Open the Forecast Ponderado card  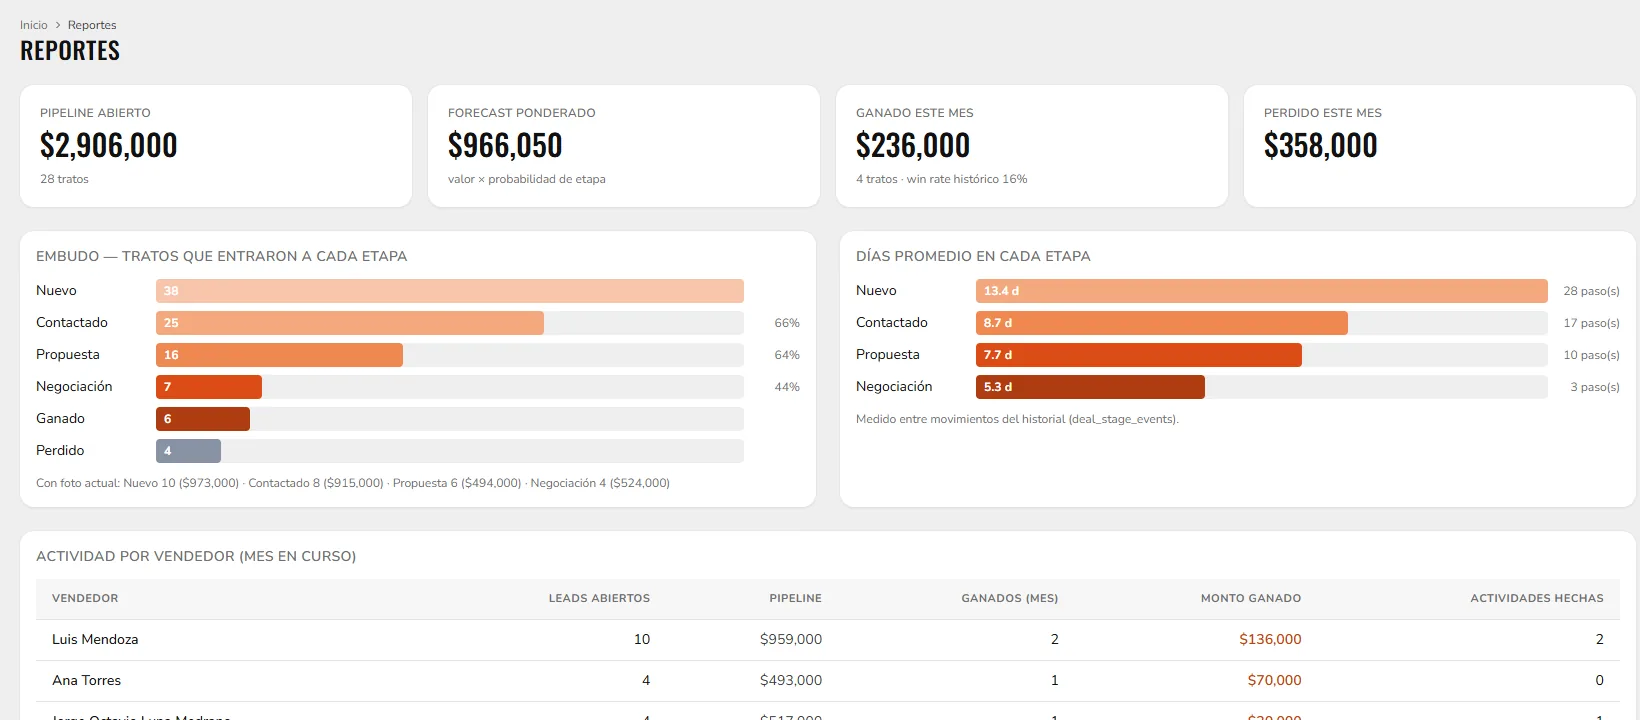pyautogui.click(x=624, y=146)
